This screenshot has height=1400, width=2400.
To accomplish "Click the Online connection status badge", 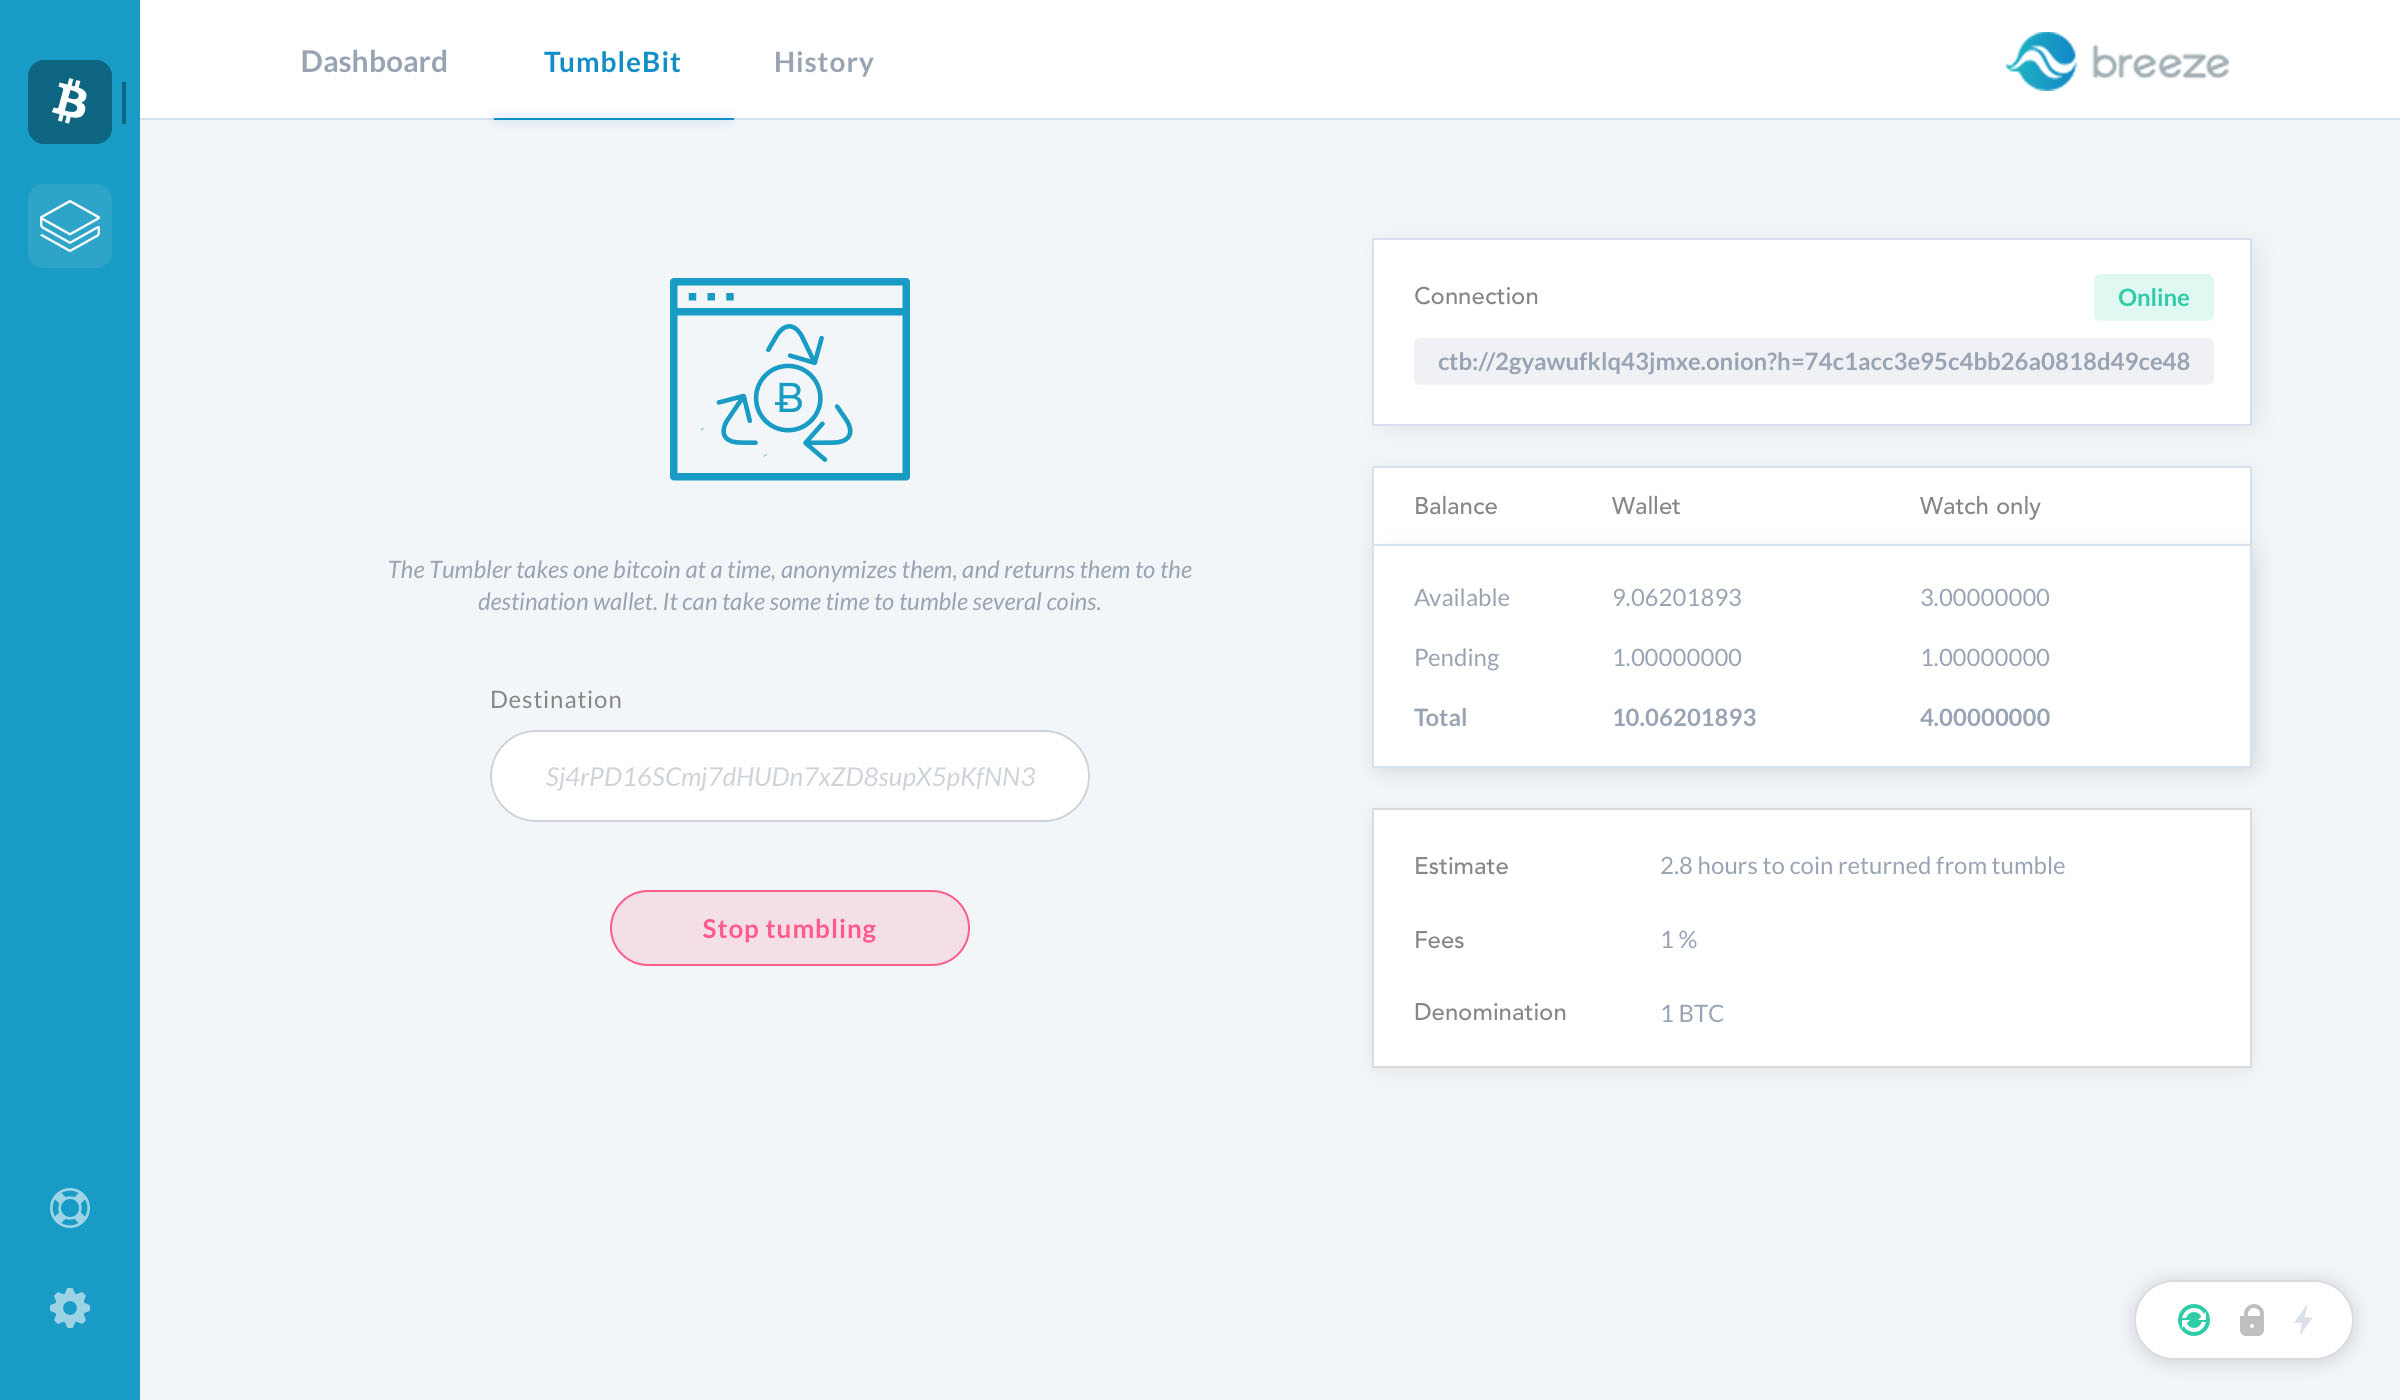I will 2153,297.
